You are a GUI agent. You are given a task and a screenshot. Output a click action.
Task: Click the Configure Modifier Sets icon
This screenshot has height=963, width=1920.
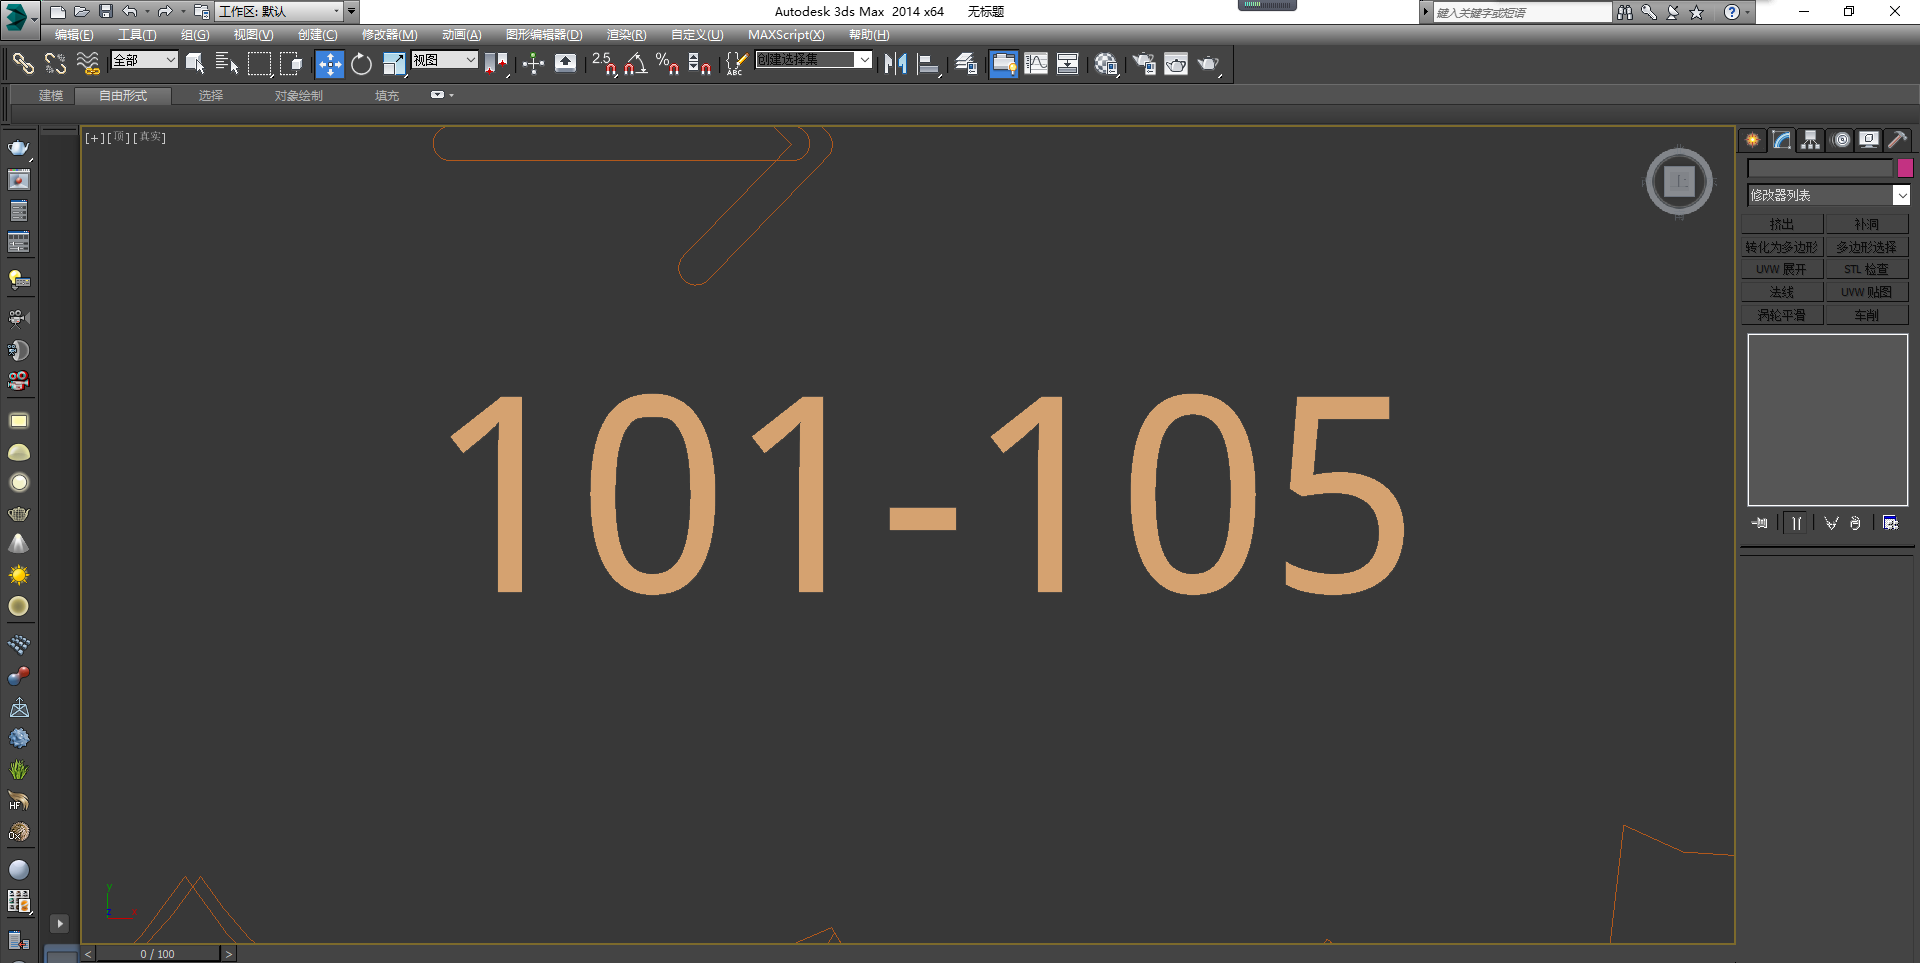coord(1890,523)
